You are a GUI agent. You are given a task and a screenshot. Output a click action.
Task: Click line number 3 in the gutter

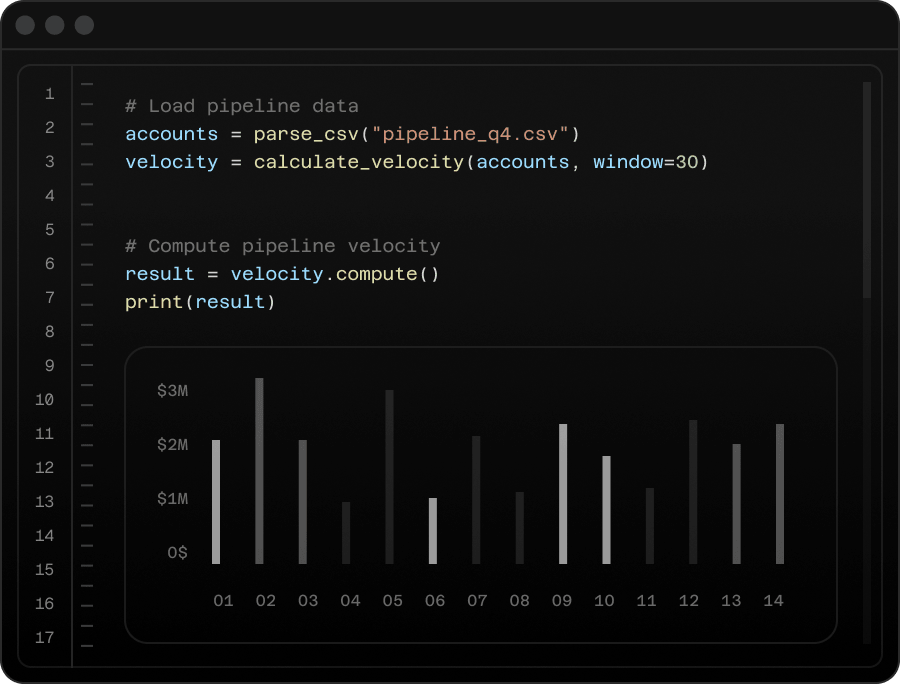[50, 161]
